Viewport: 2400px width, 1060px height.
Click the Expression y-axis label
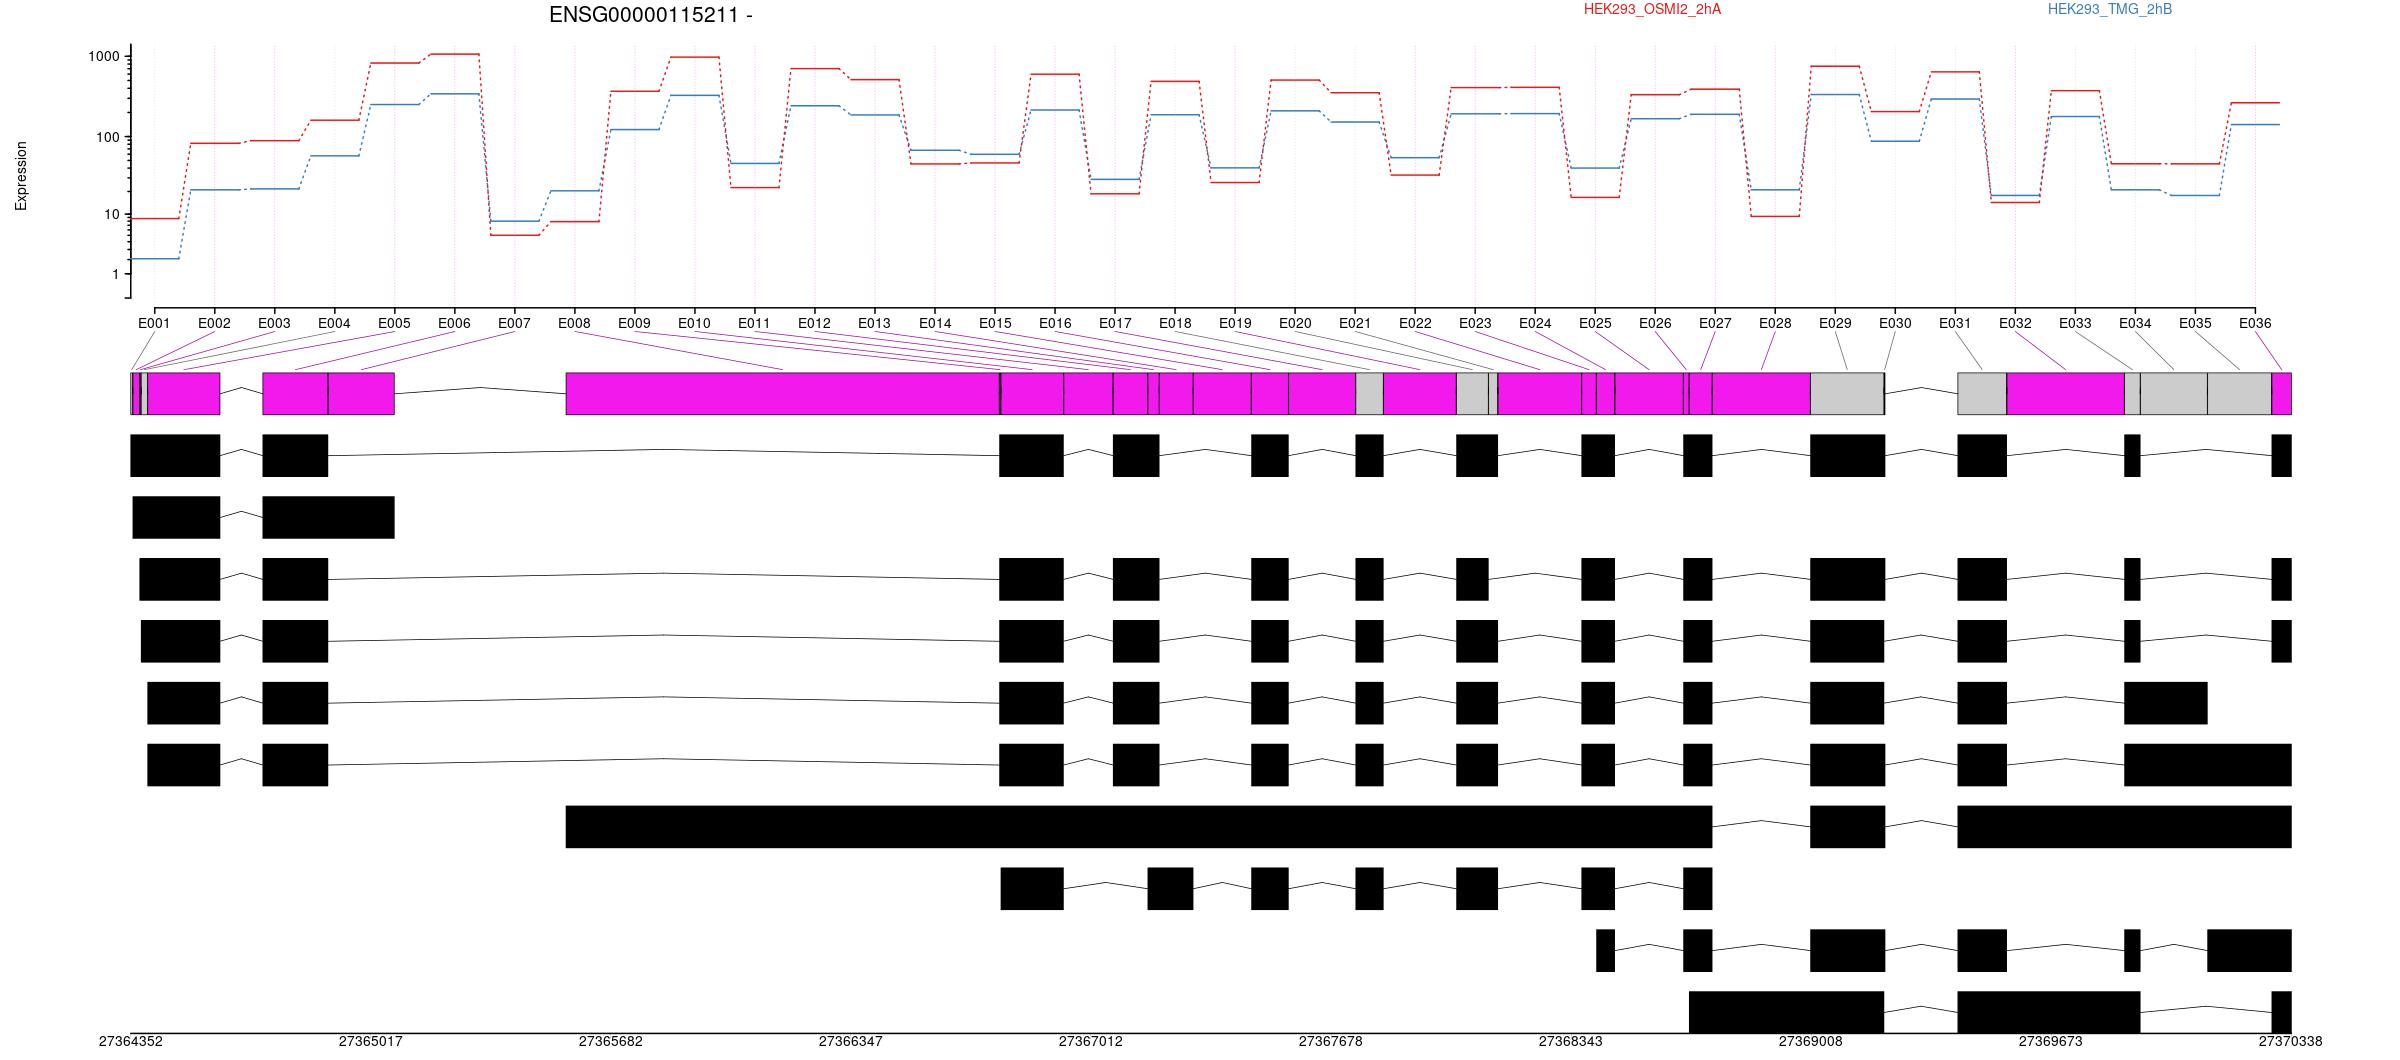point(21,176)
